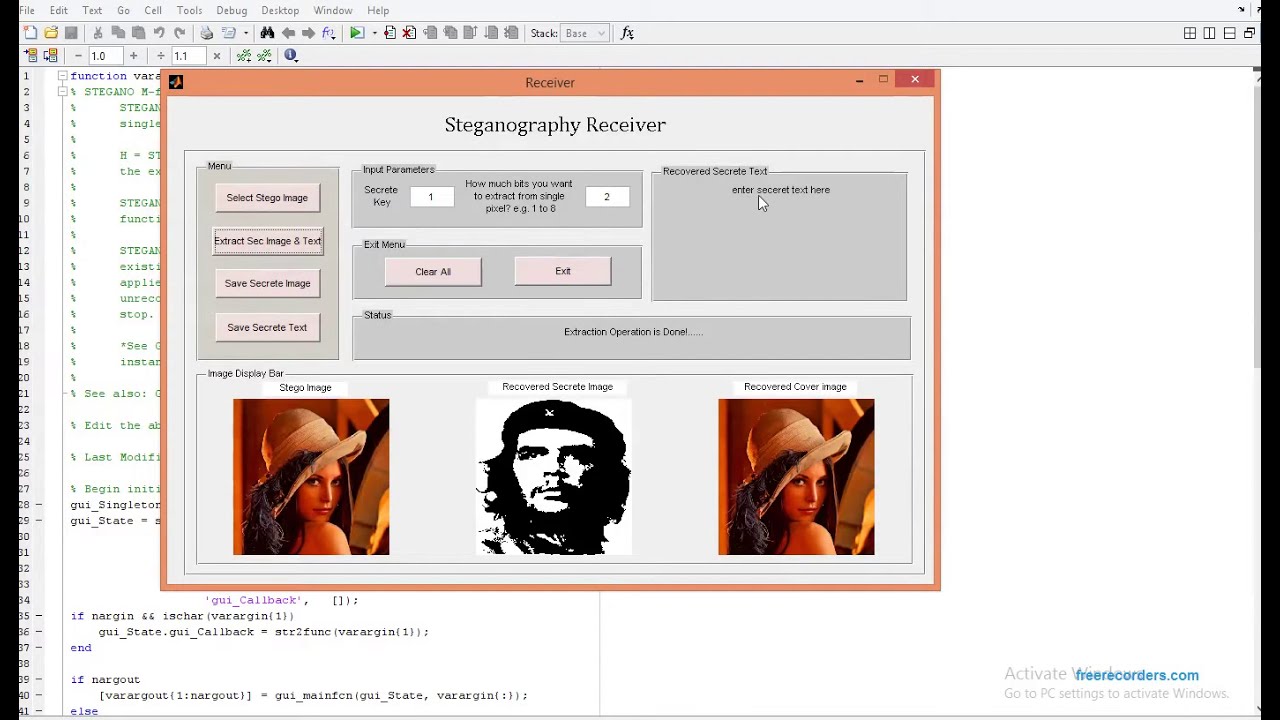This screenshot has width=1280, height=720.
Task: Collapse the function fold on line 1
Action: click(62, 76)
